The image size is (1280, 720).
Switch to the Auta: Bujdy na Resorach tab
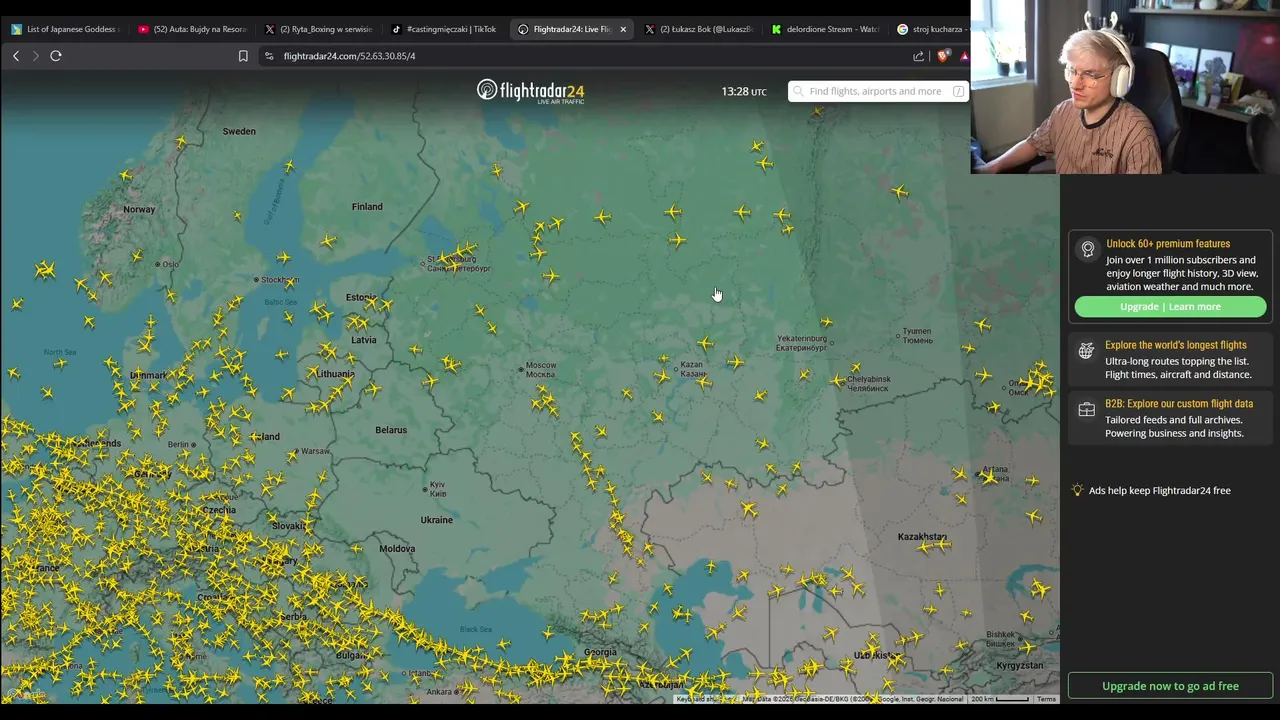point(190,29)
